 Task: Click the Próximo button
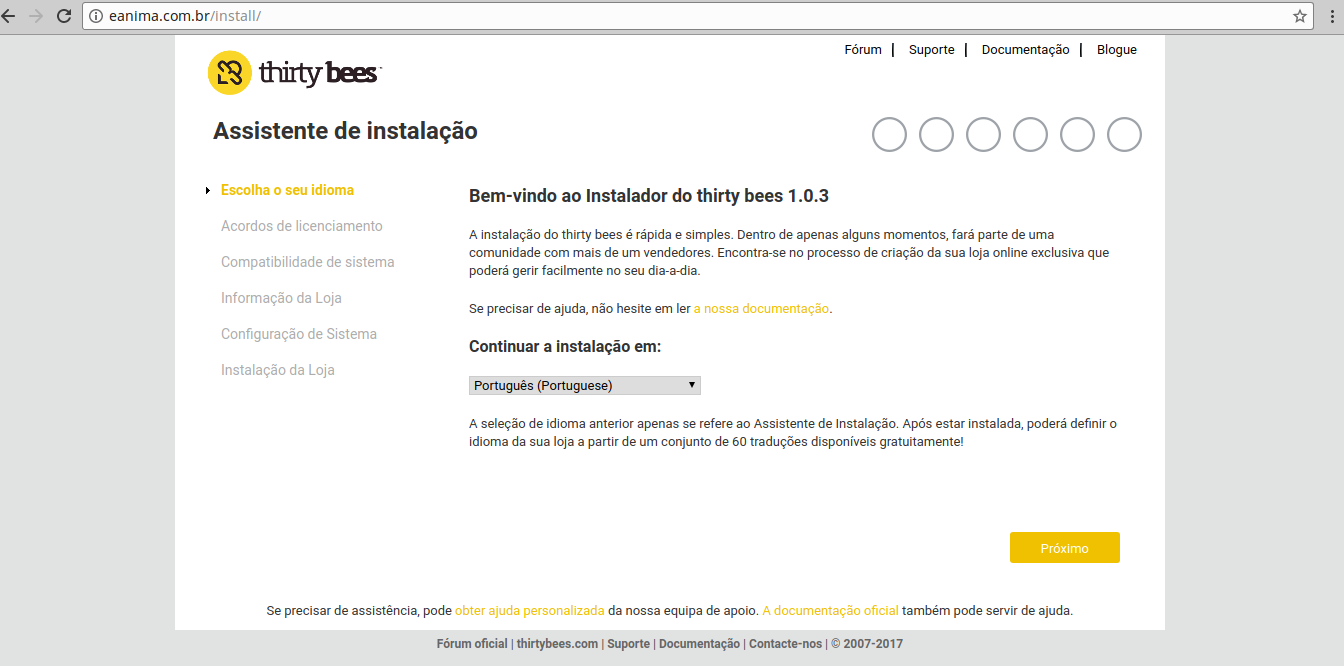[x=1064, y=547]
